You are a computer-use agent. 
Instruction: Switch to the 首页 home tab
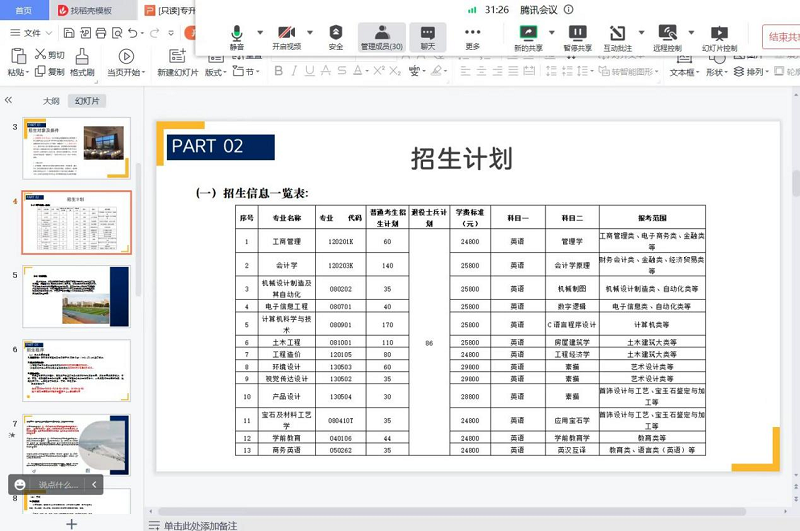23,10
